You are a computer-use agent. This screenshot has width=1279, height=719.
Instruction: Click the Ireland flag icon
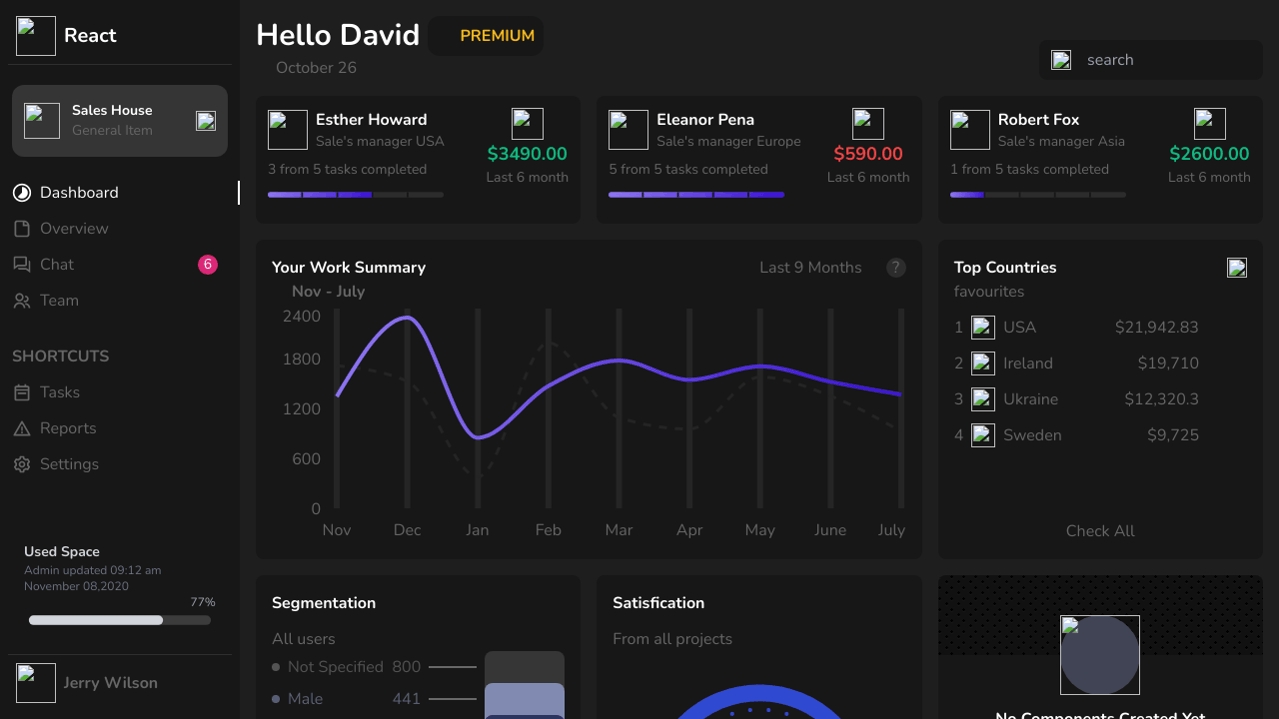tap(983, 364)
